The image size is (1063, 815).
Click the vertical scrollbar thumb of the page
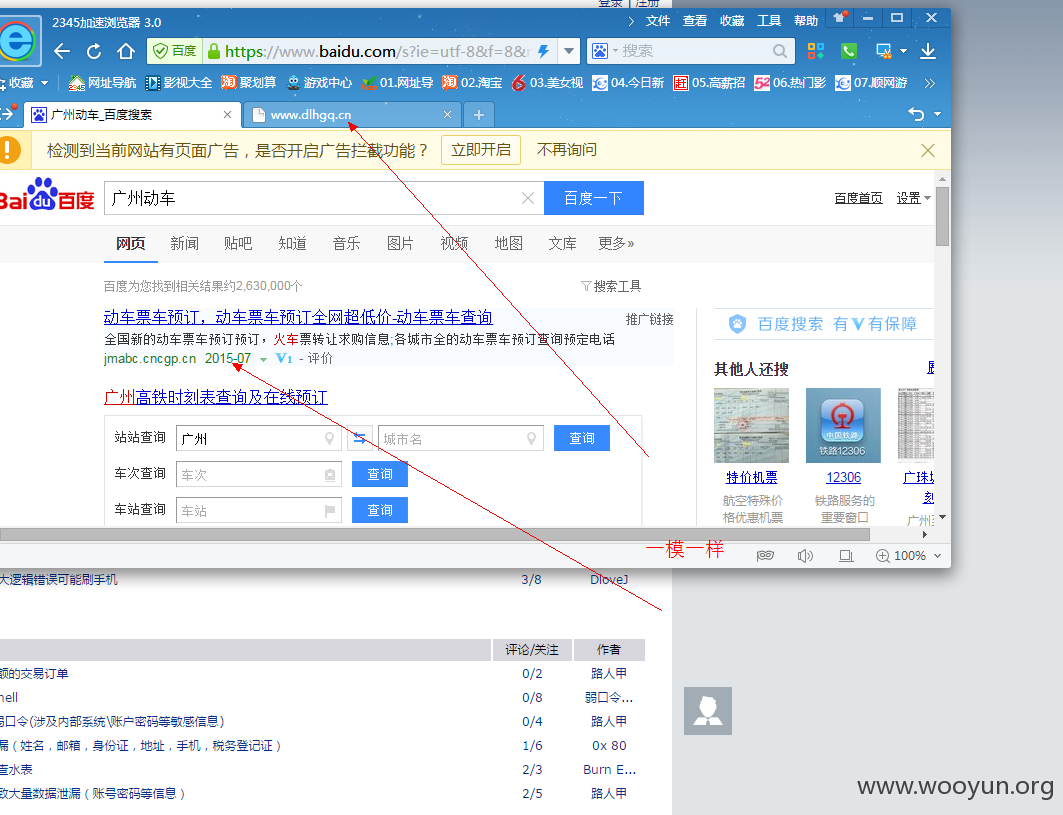942,216
